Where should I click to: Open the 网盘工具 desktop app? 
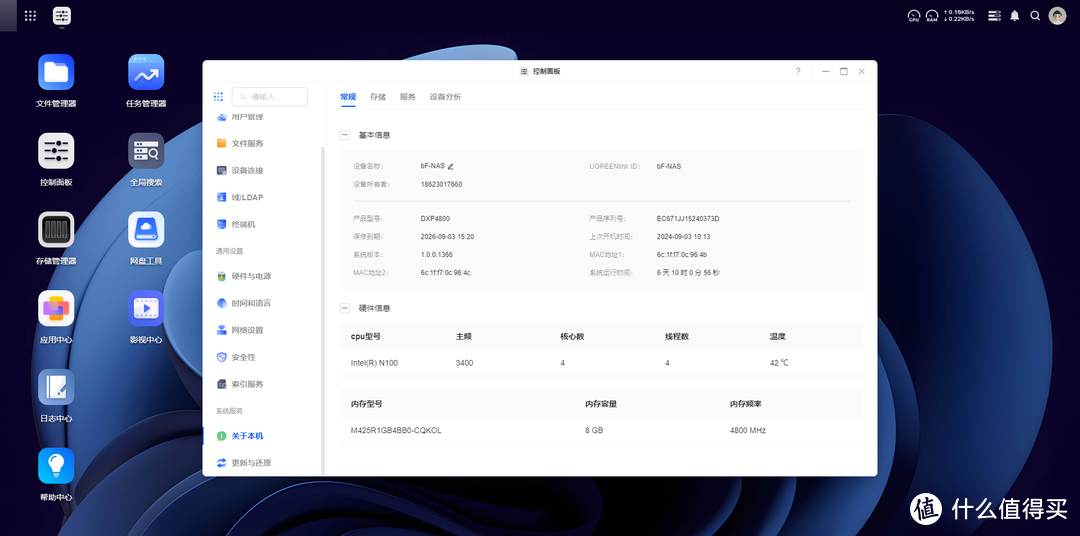[x=146, y=230]
